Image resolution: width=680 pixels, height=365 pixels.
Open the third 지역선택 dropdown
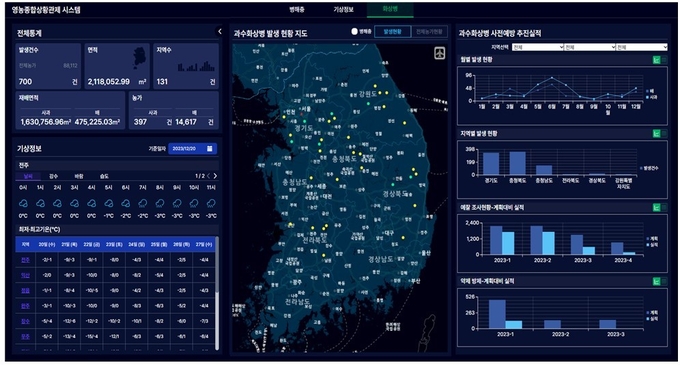point(642,47)
